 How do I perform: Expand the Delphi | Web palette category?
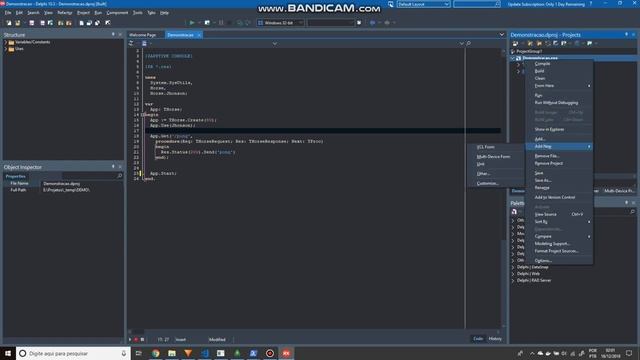(513, 274)
